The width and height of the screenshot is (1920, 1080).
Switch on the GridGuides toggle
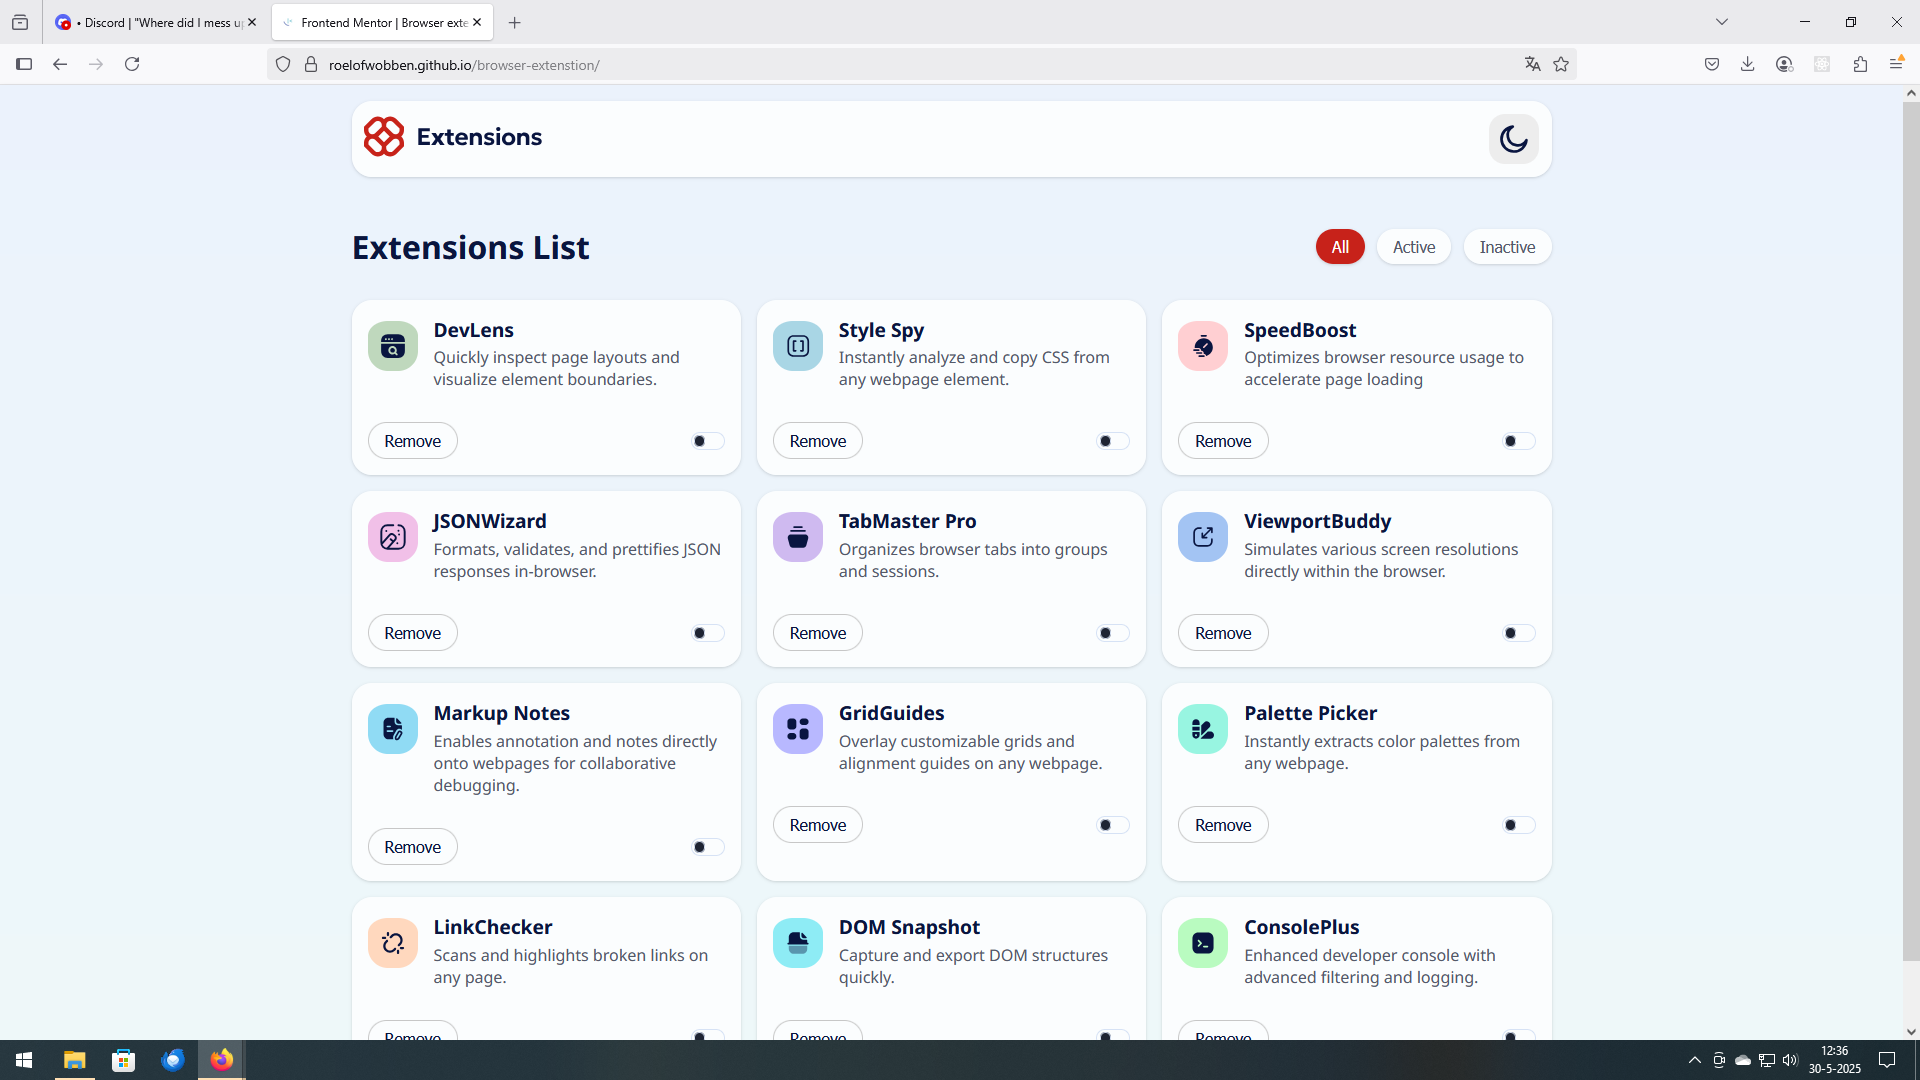click(1112, 825)
